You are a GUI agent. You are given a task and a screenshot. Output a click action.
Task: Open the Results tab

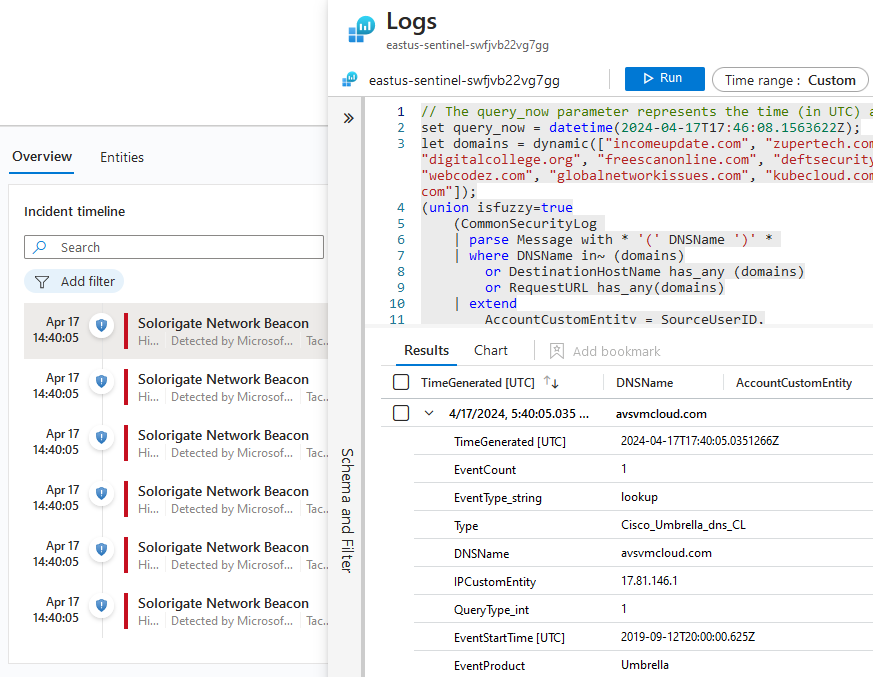[426, 351]
